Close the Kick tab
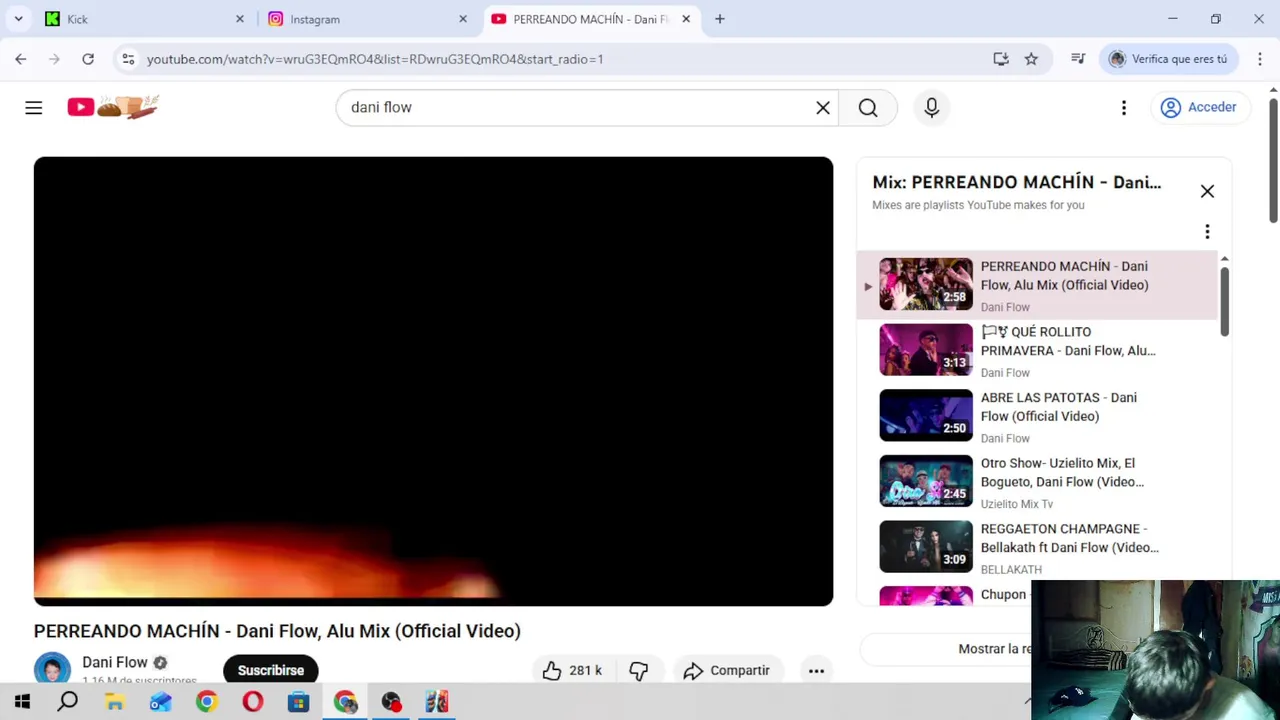This screenshot has height=720, width=1280. (240, 19)
